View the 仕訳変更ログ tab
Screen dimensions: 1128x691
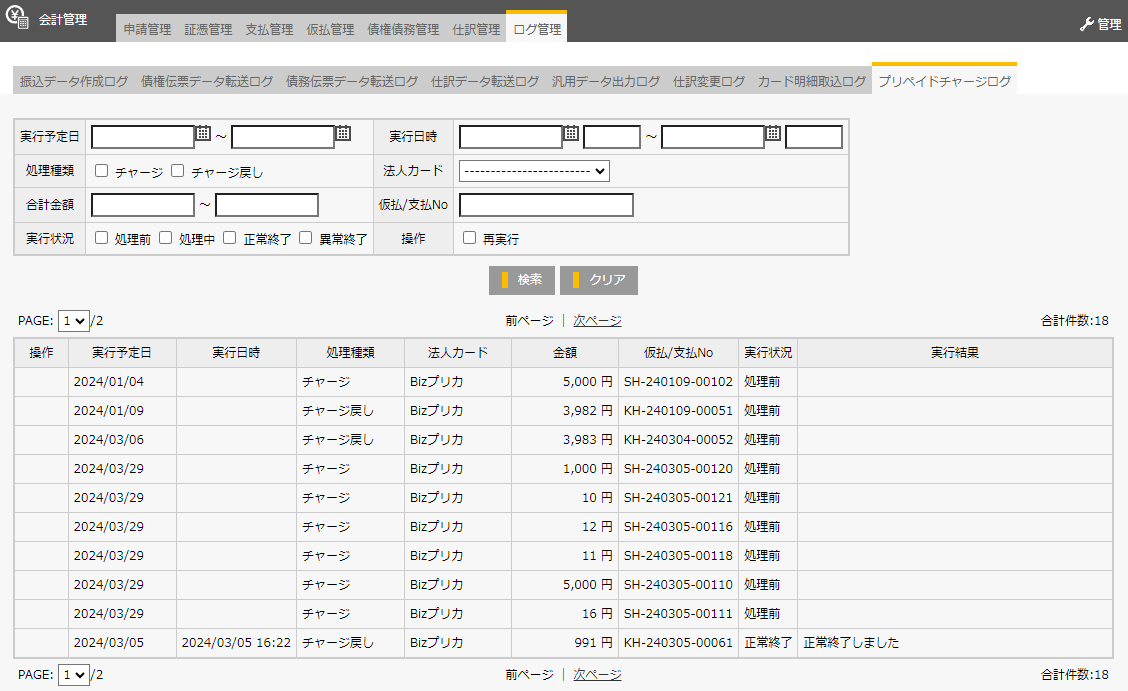(709, 81)
